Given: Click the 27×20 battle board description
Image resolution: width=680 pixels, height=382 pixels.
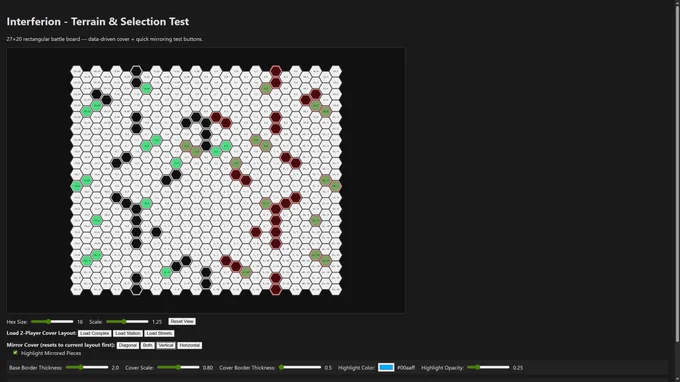Looking at the screenshot, I should pyautogui.click(x=105, y=39).
